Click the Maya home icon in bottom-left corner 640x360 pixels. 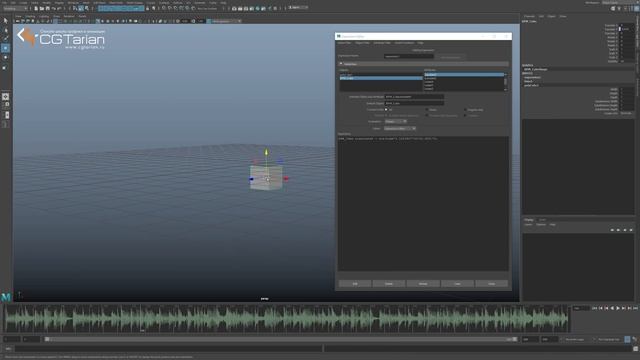[x=6, y=297]
